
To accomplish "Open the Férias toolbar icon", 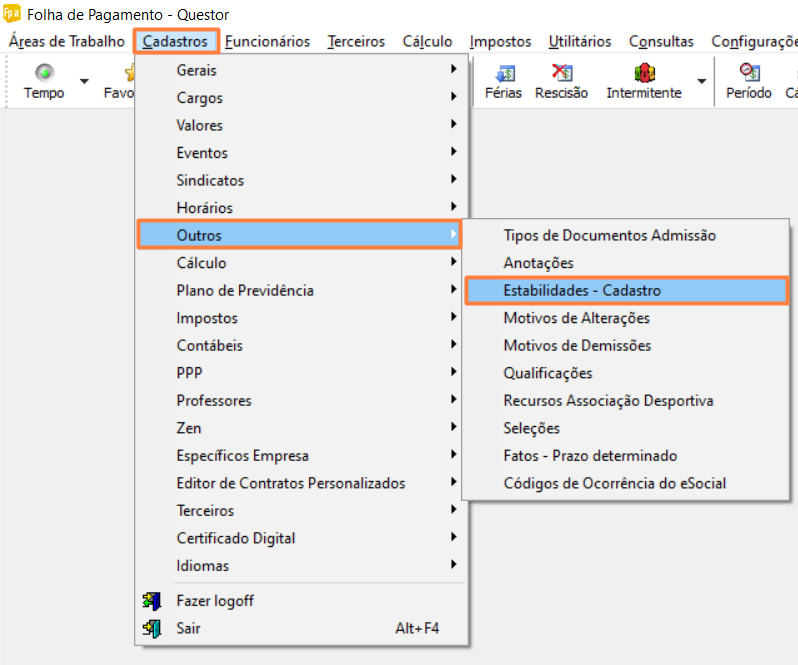I will click(x=504, y=73).
